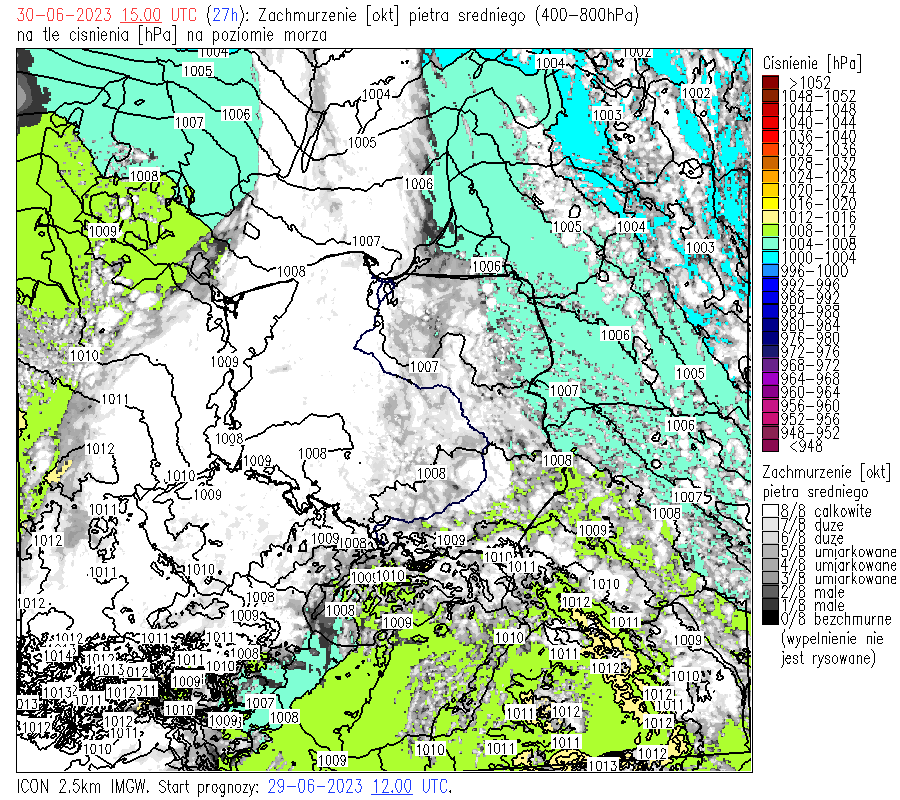This screenshot has width=900, height=800.
Task: Click the Cisnienie [hPa] legend heading
Action: 811,62
